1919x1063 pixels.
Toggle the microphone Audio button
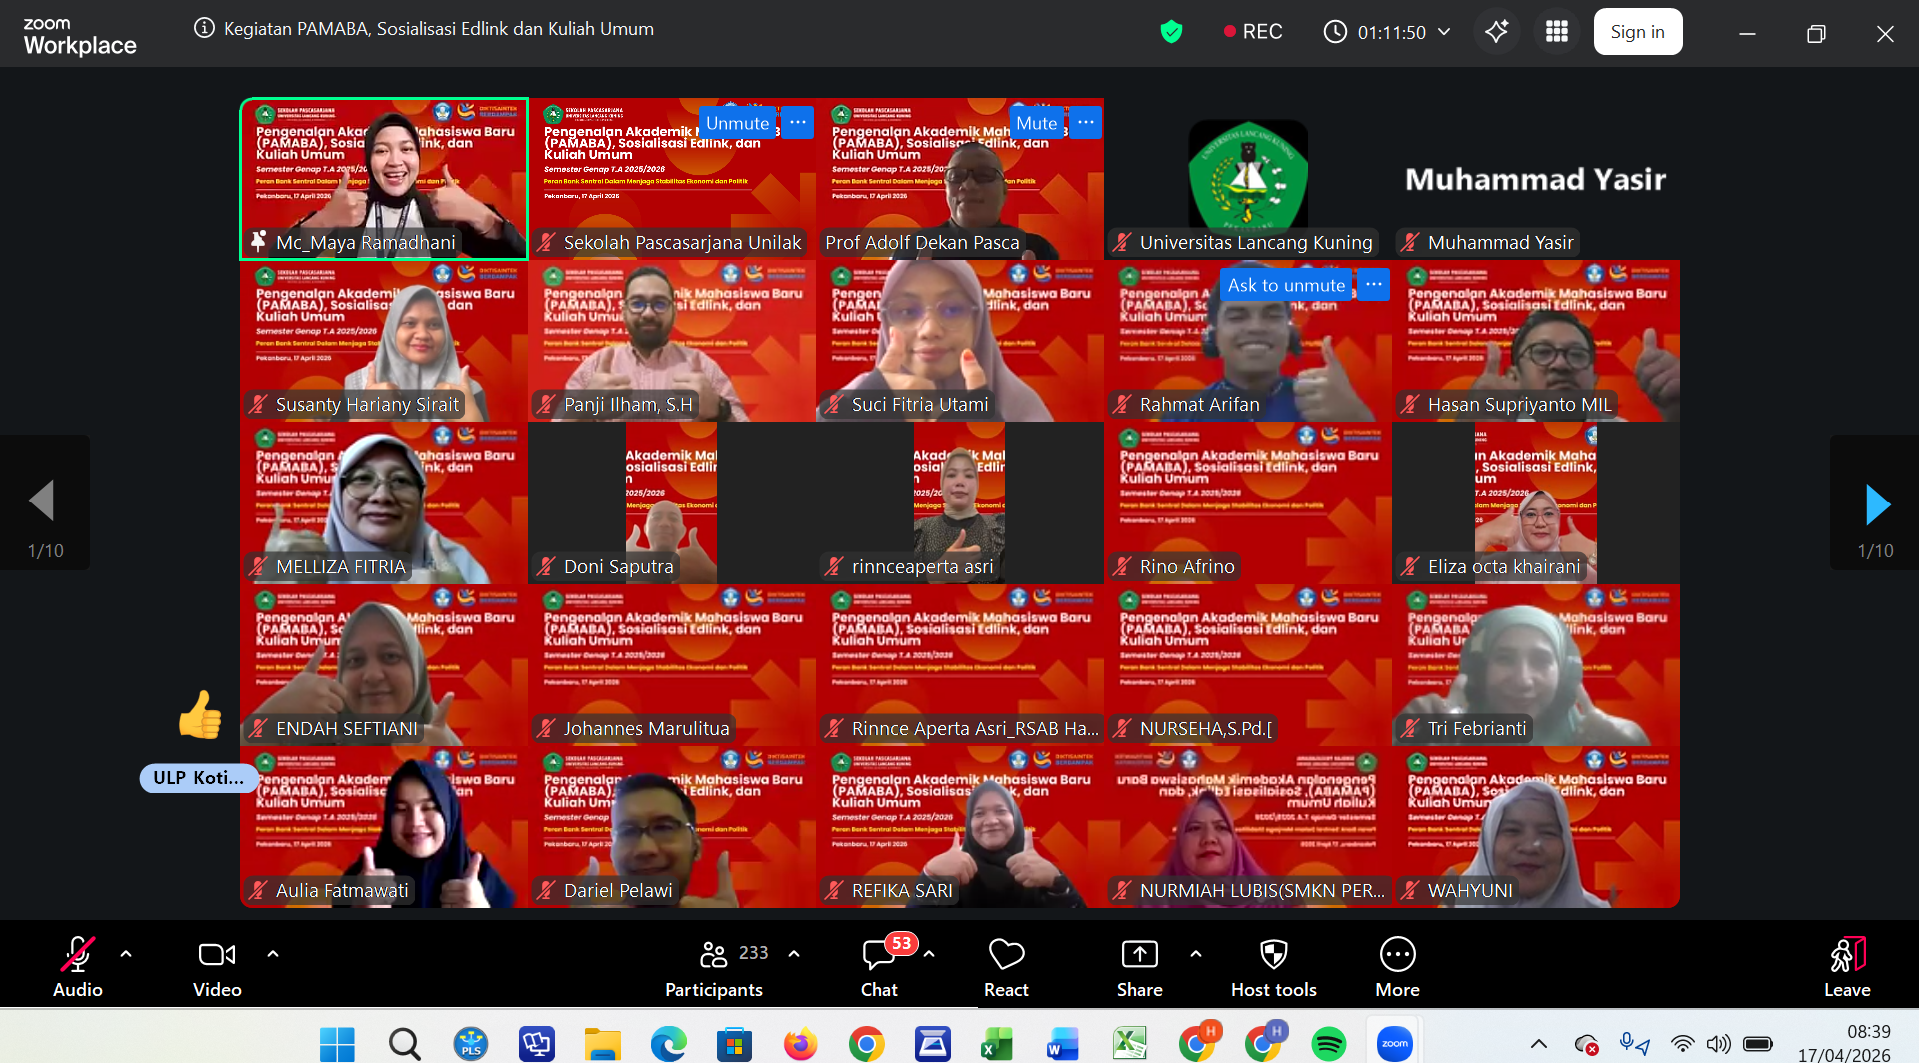78,966
